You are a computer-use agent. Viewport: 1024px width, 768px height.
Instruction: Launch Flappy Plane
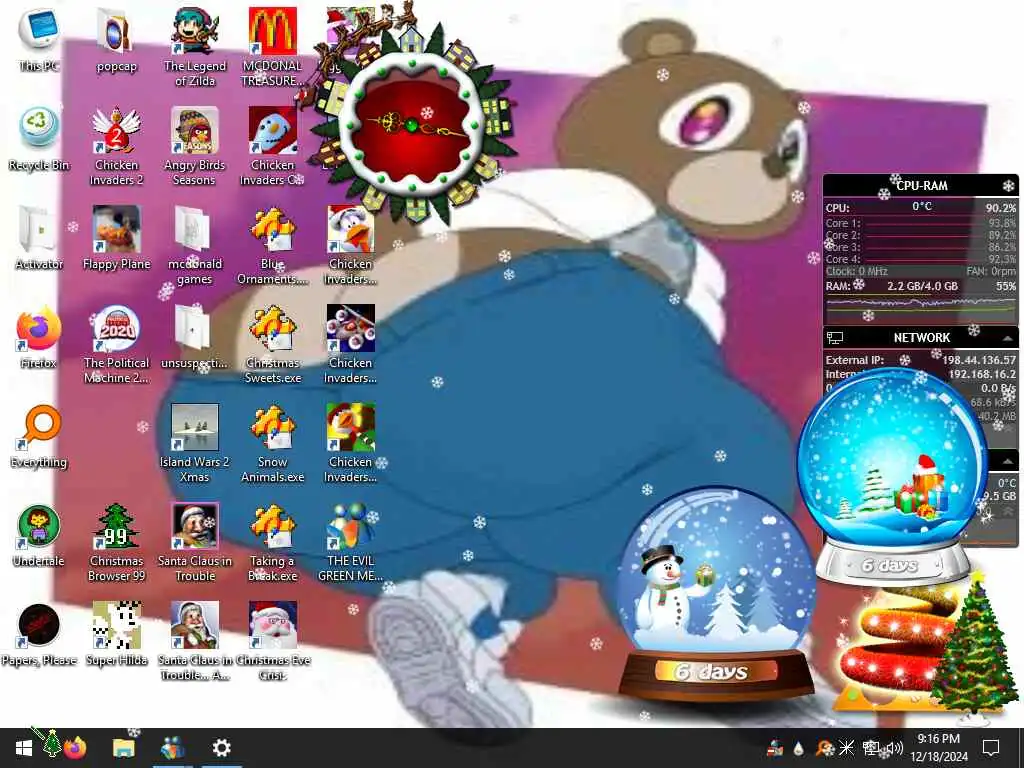coord(116,238)
